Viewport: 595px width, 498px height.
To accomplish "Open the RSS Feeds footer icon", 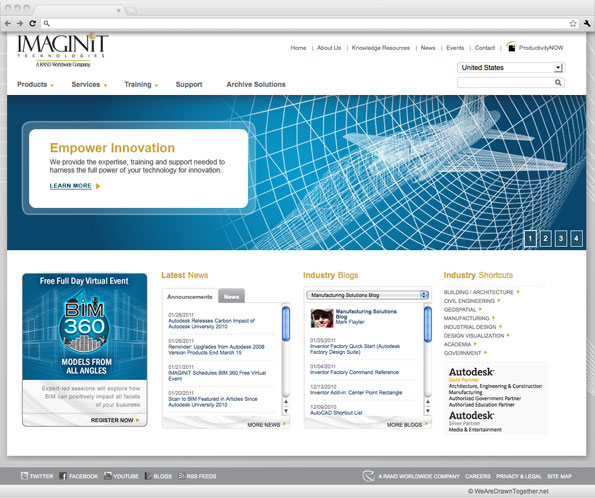I will click(x=181, y=476).
